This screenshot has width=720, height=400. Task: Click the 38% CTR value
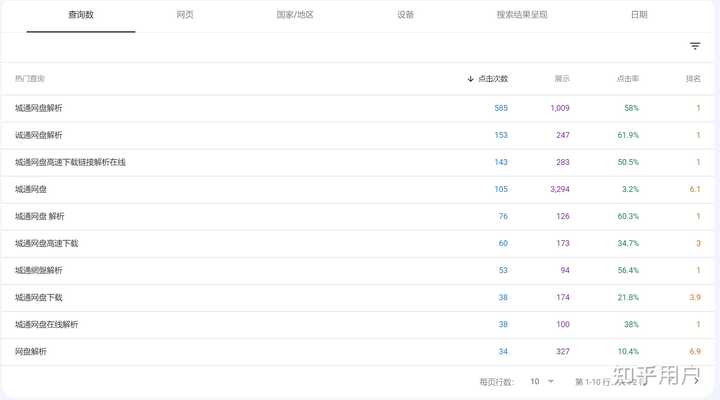pos(631,324)
